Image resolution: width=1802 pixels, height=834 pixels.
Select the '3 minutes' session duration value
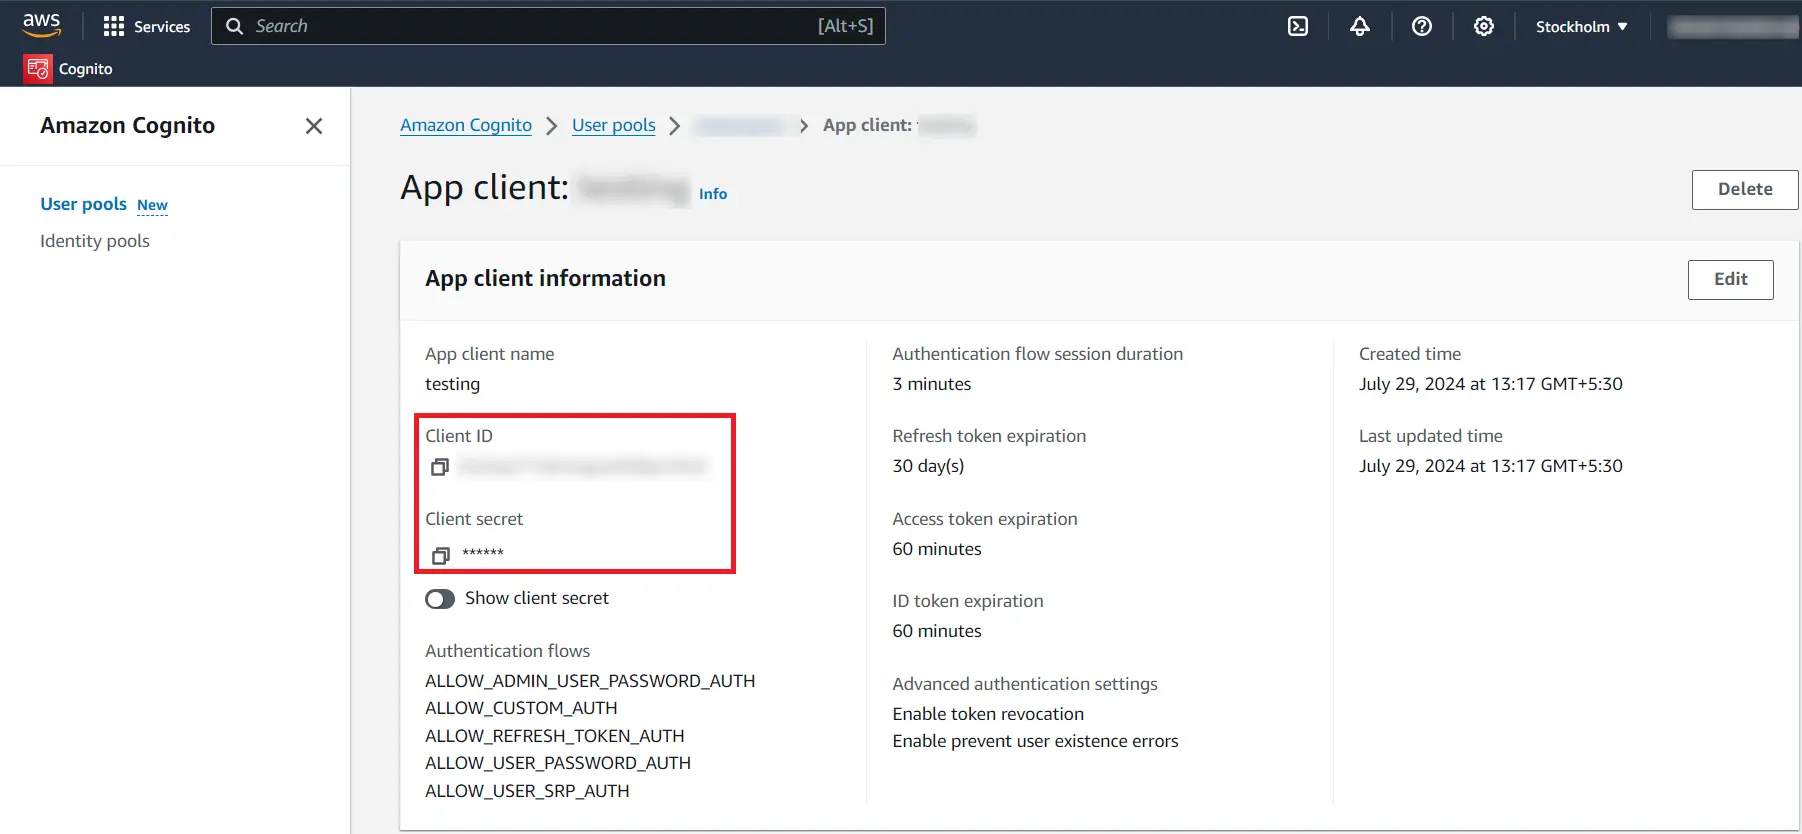(932, 384)
